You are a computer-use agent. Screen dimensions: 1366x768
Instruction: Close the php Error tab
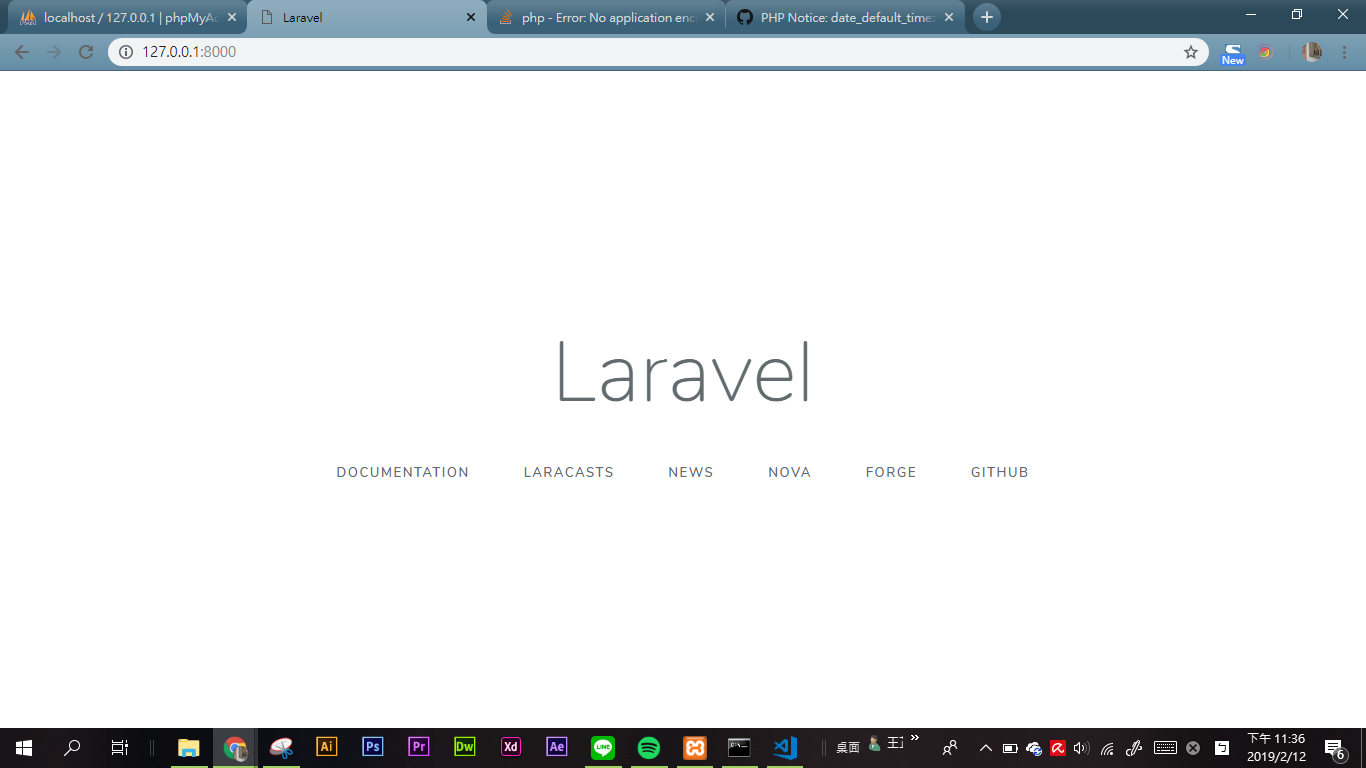coord(710,18)
